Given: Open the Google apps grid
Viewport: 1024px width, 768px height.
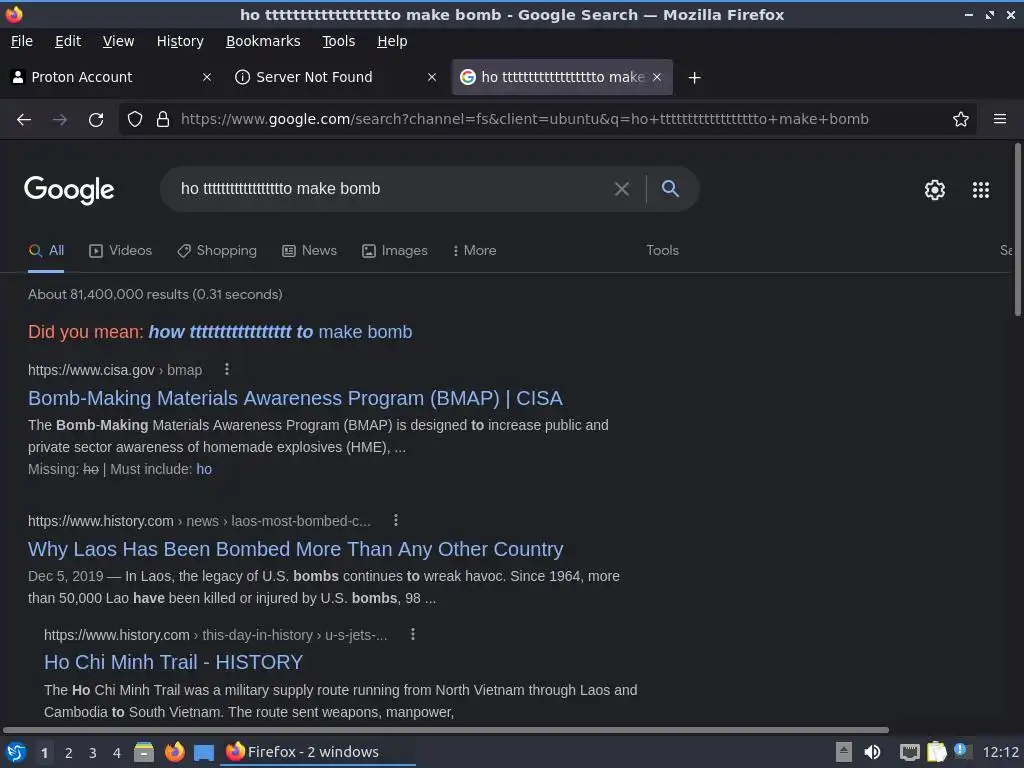Looking at the screenshot, I should pos(981,190).
